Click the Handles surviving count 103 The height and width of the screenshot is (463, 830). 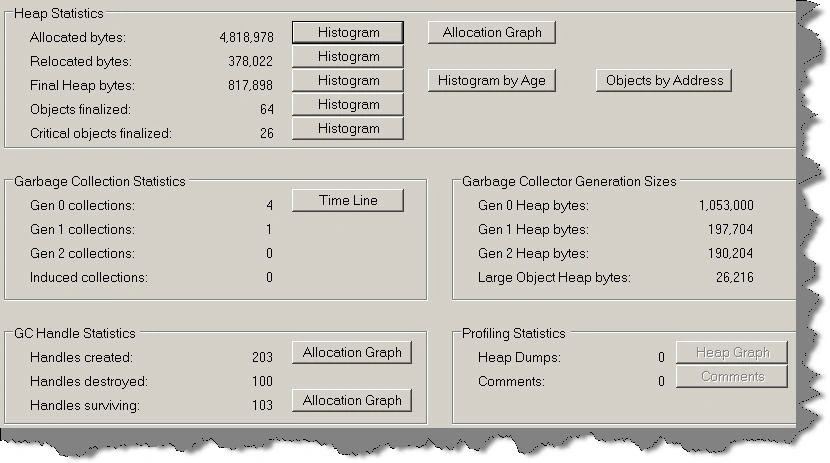click(x=262, y=405)
